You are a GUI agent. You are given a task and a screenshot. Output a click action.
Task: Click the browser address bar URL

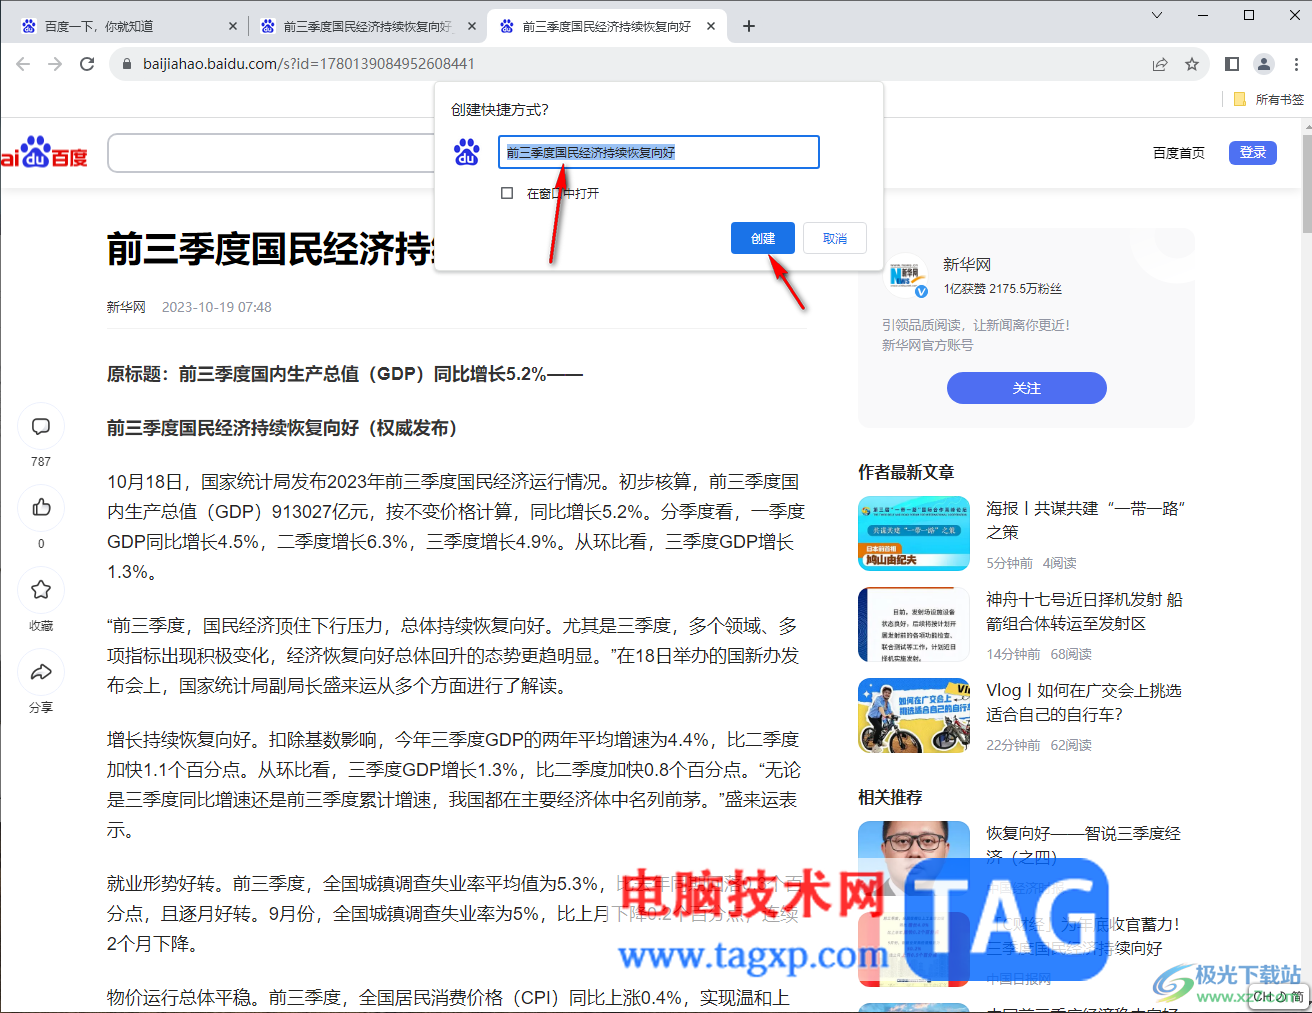coord(309,64)
